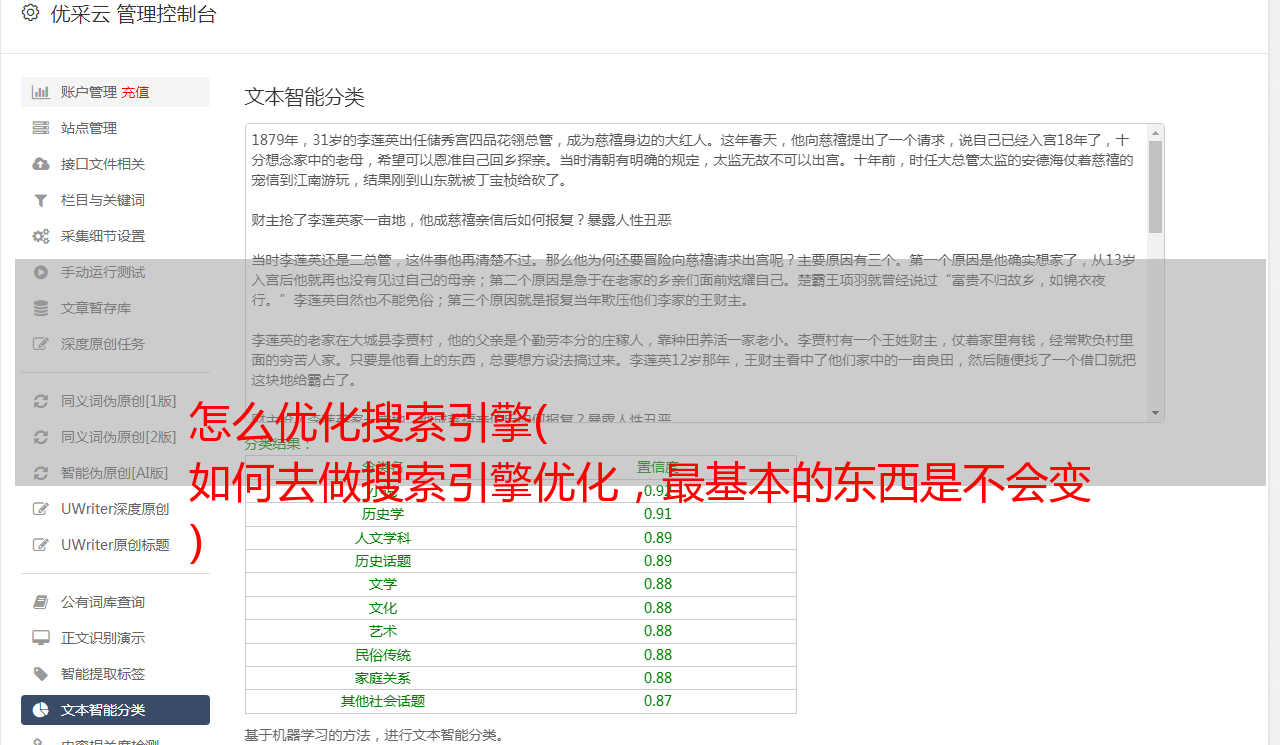1280x745 pixels.
Task: Click the edit icon for UWriter深度原创
Action: (x=41, y=509)
